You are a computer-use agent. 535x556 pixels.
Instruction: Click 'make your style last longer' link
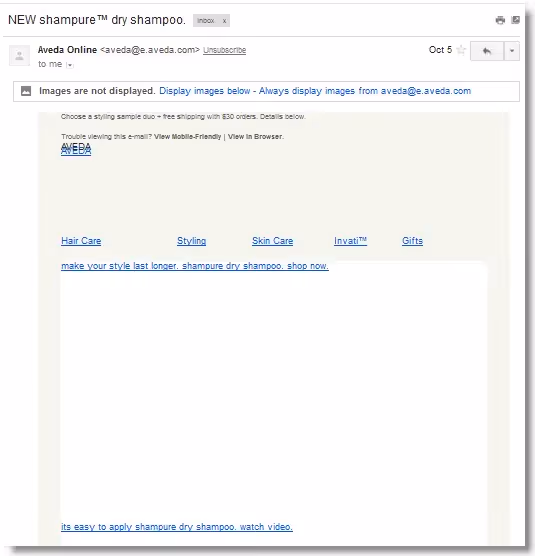[195, 266]
